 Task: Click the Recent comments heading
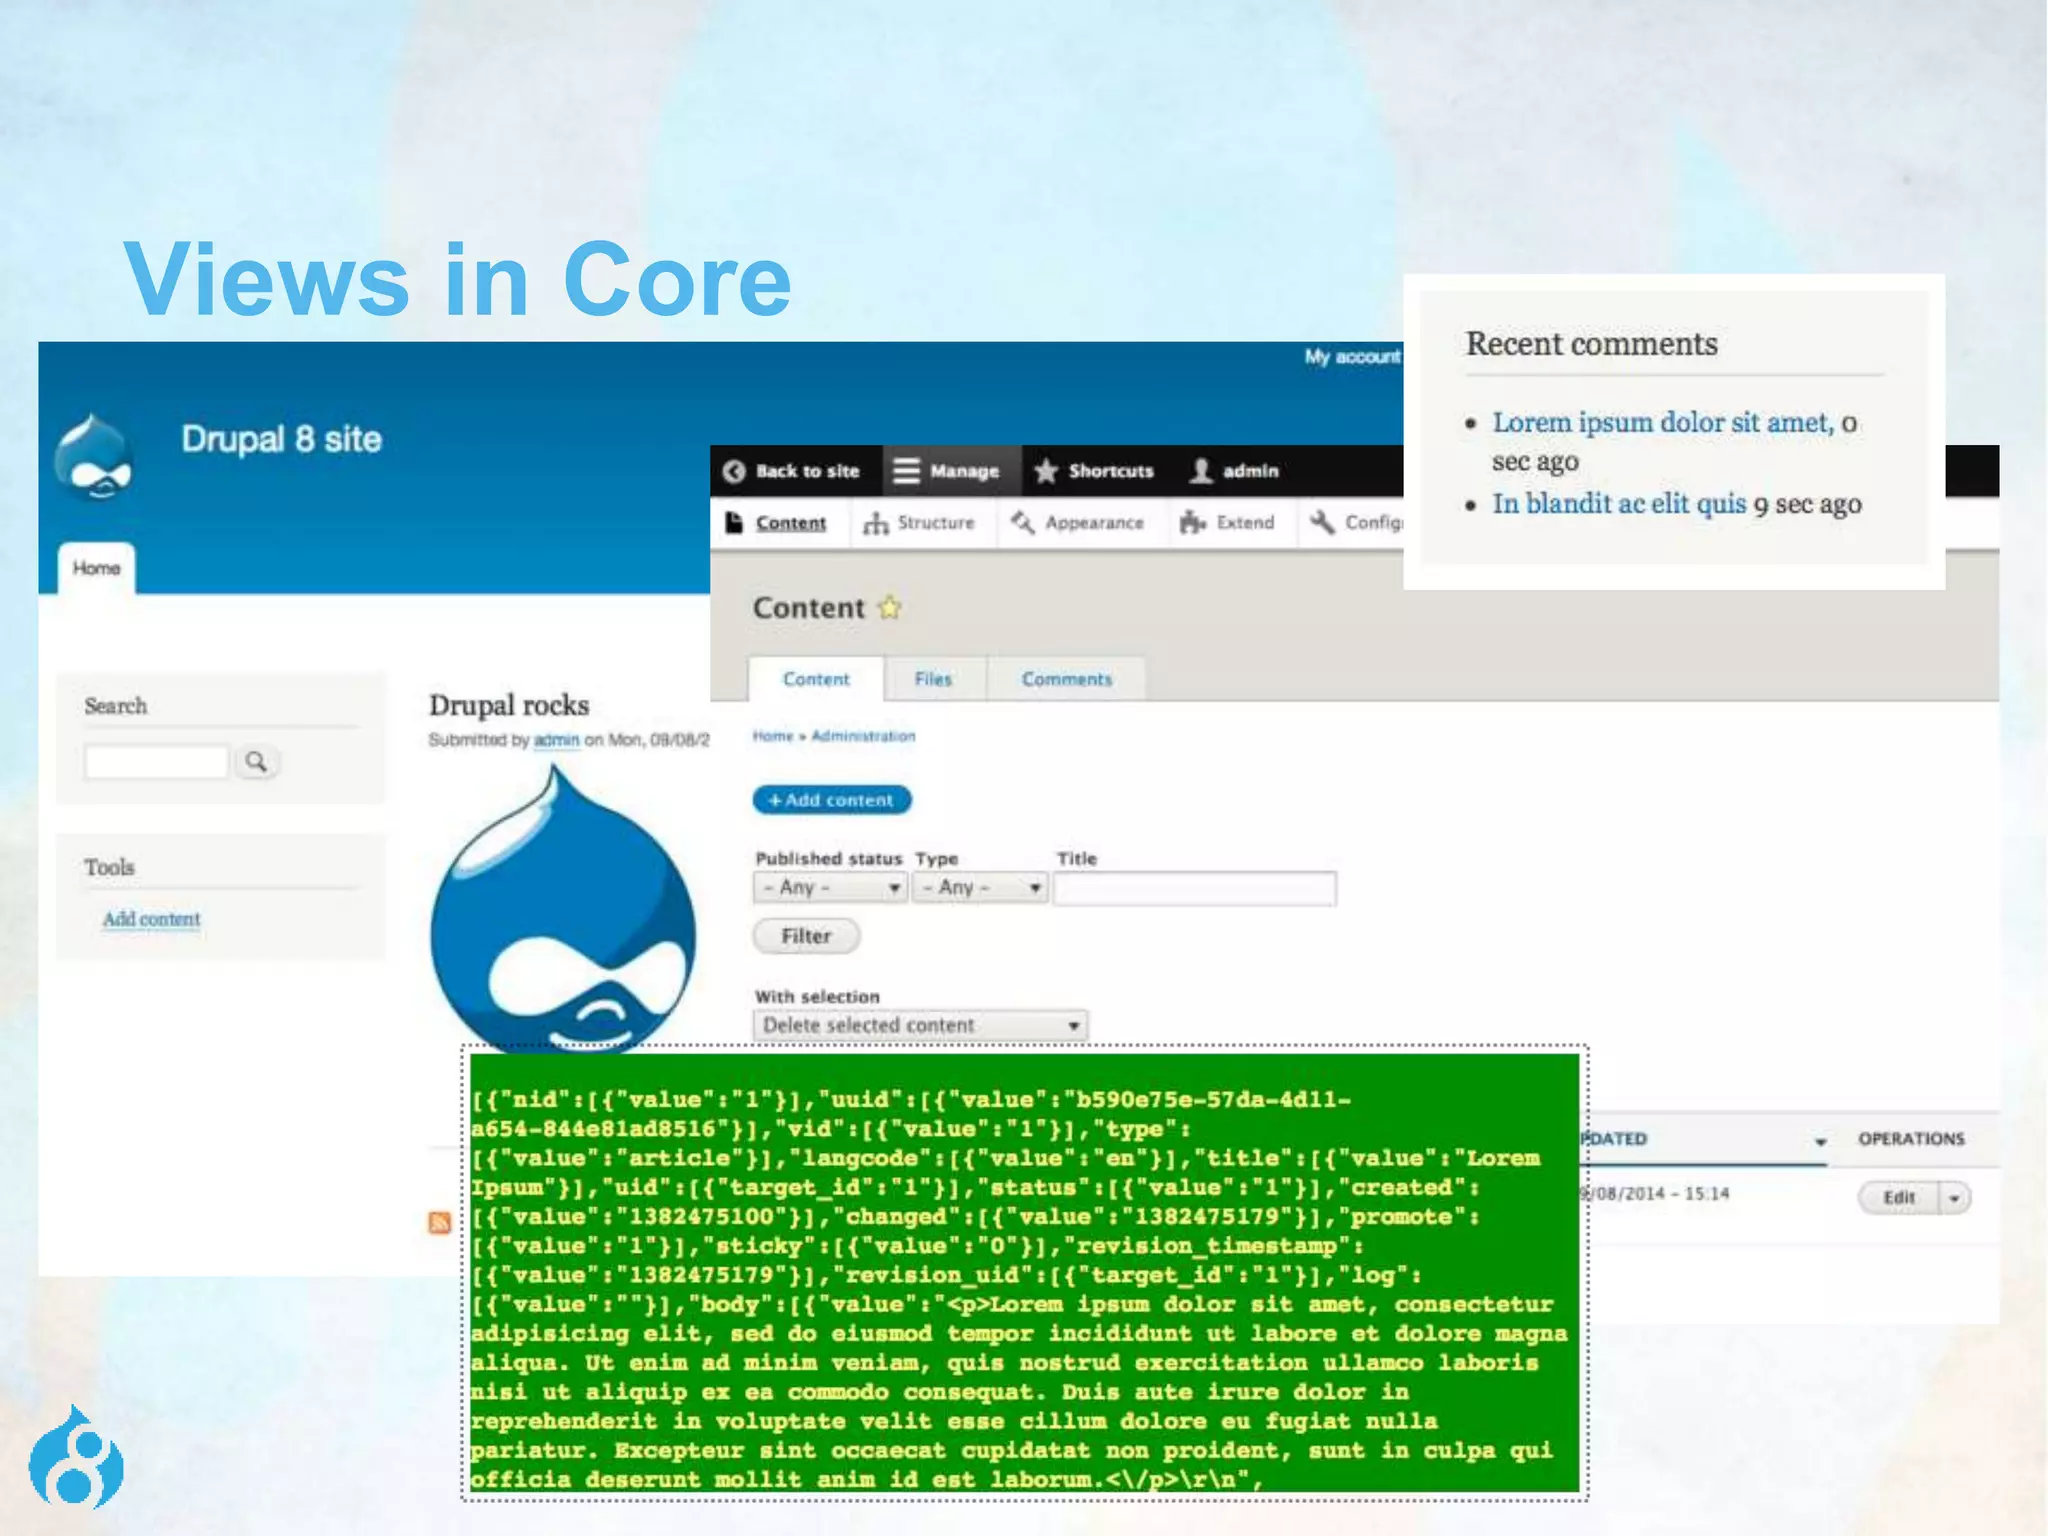[1591, 344]
